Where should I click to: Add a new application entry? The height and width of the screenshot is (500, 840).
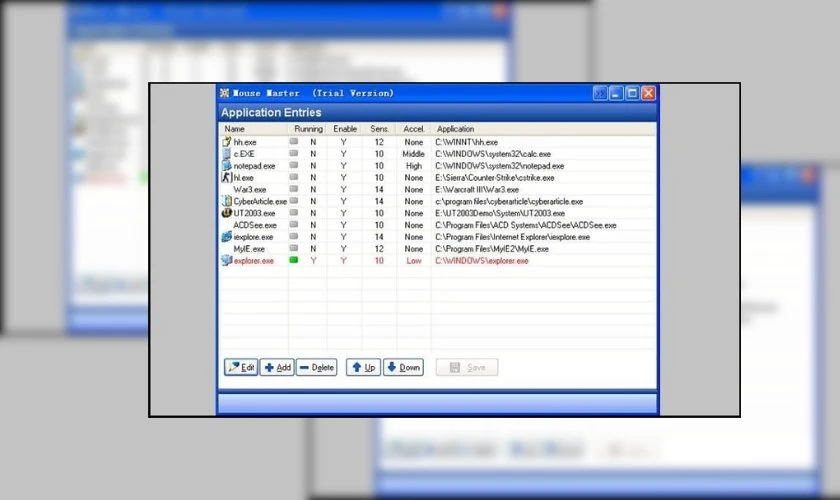[277, 367]
